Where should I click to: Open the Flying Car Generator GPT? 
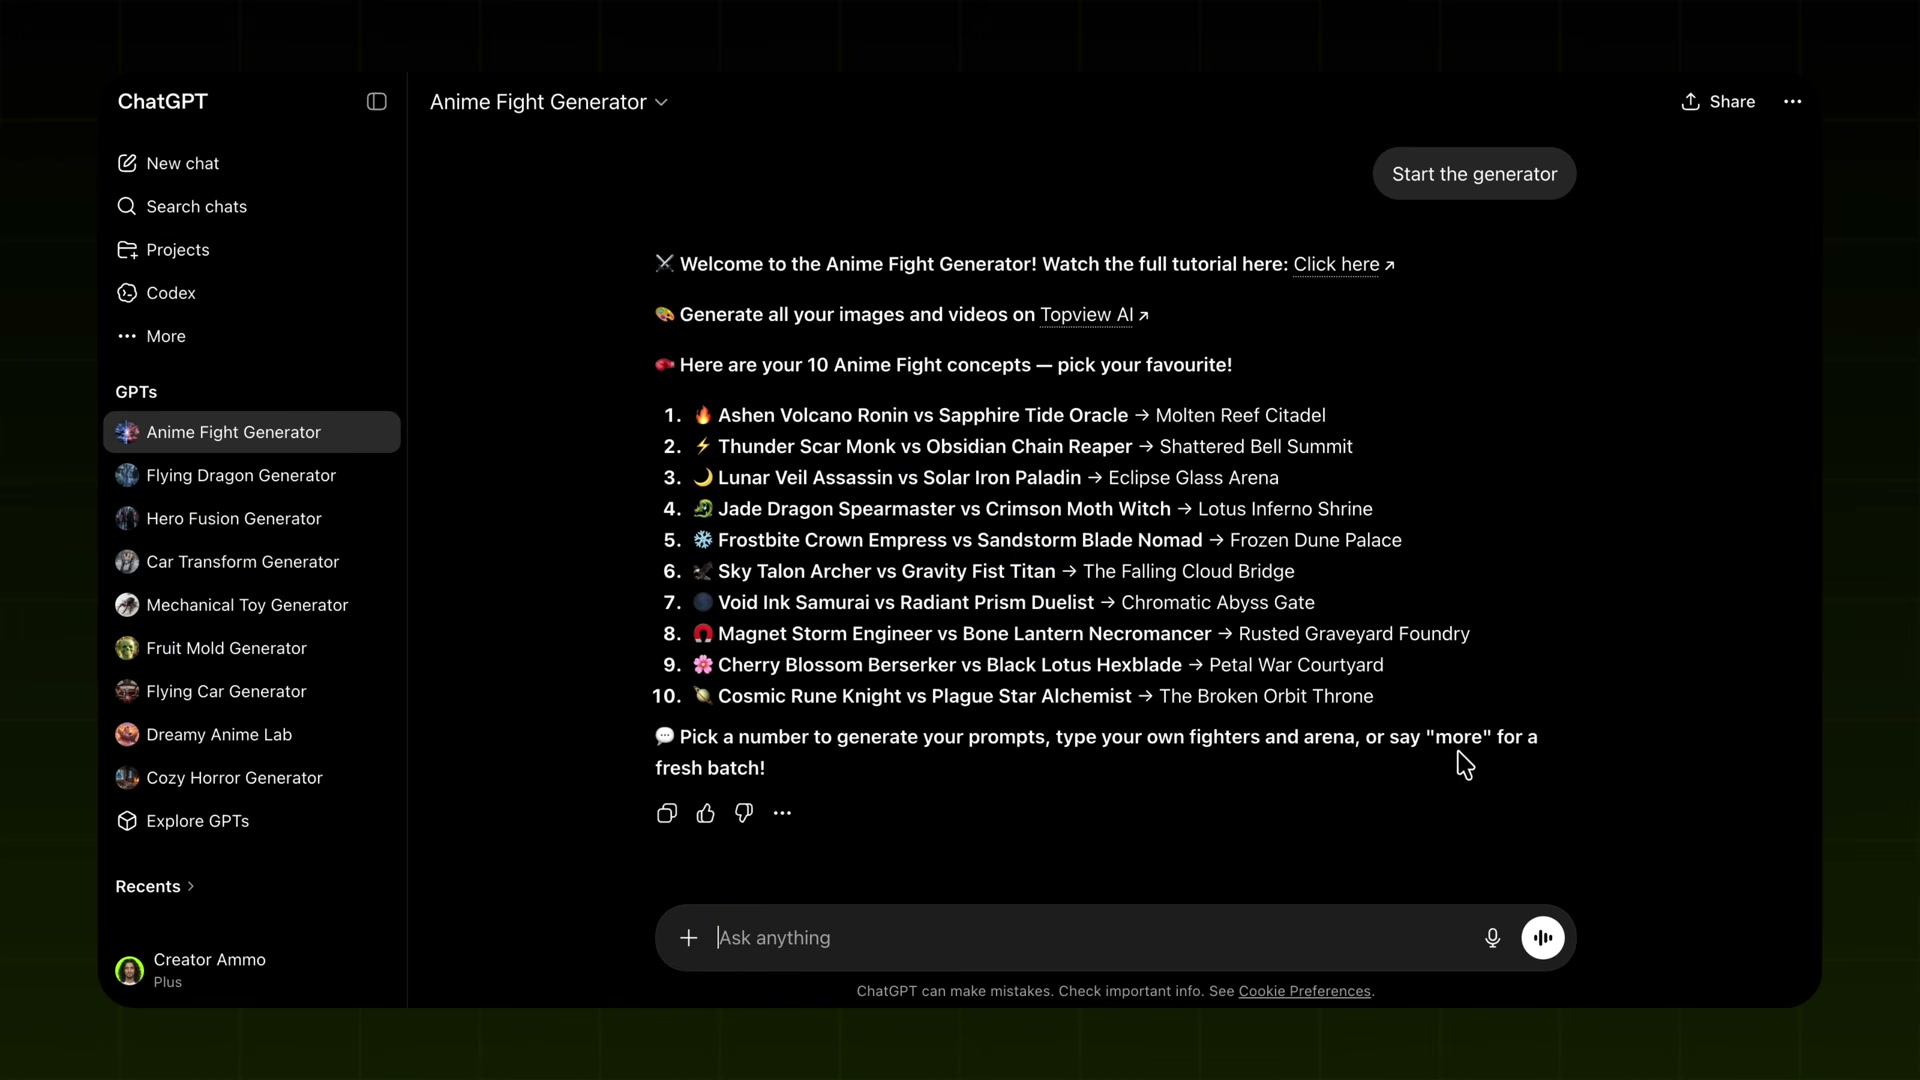(252, 691)
